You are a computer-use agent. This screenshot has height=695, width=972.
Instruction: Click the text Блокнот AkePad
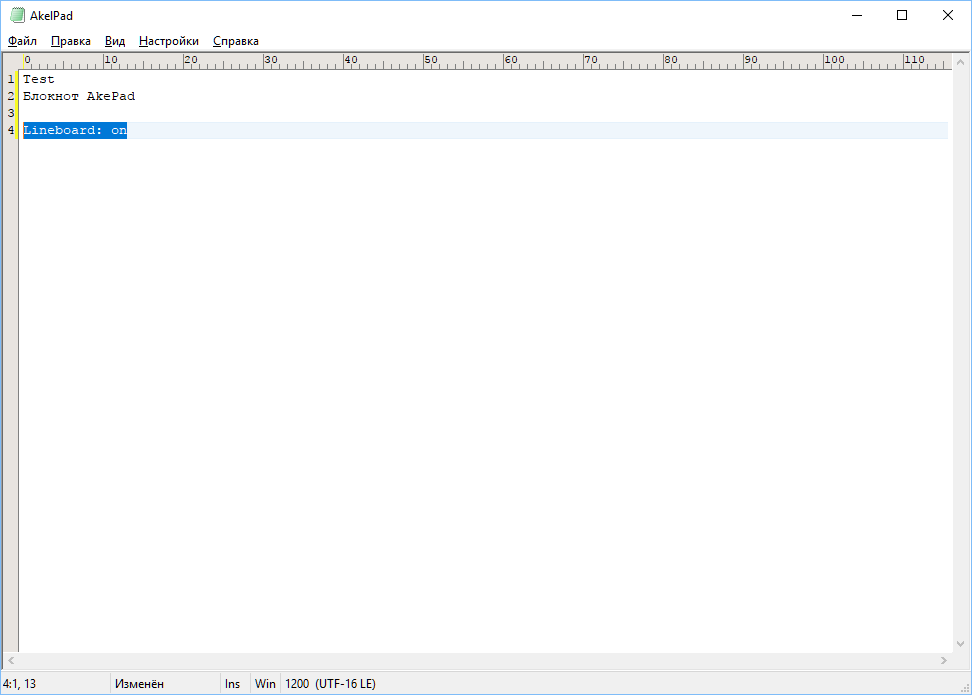[78, 96]
